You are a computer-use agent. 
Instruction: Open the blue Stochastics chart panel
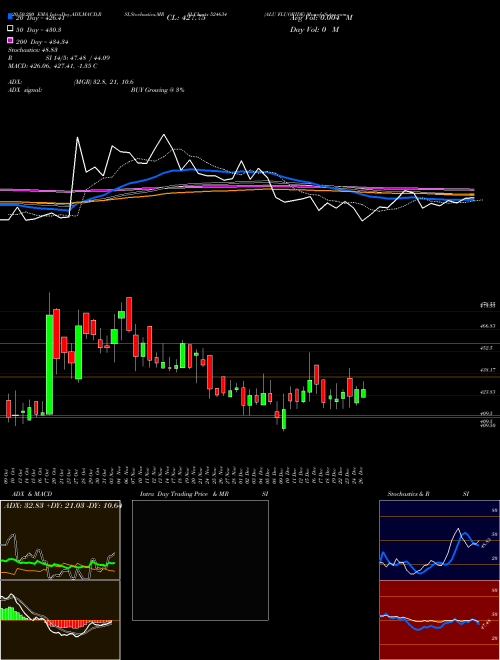pos(439,540)
